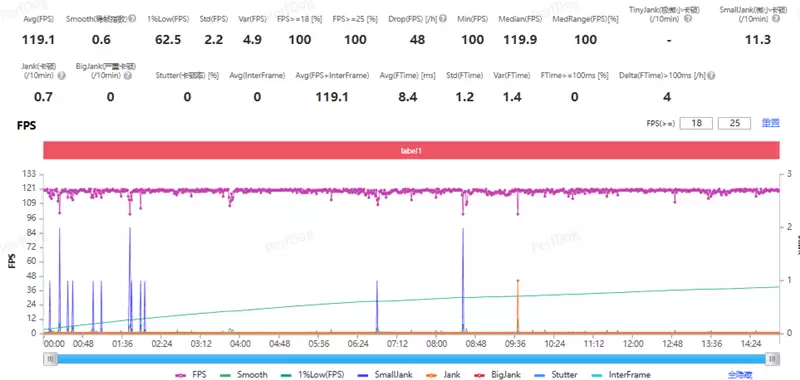The height and width of the screenshot is (380, 800).
Task: Select Var(FPS) value 4.9
Action: point(252,40)
